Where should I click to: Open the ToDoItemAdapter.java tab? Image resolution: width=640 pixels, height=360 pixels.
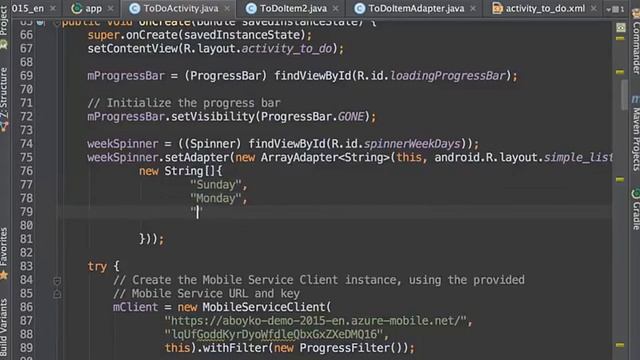tap(416, 8)
